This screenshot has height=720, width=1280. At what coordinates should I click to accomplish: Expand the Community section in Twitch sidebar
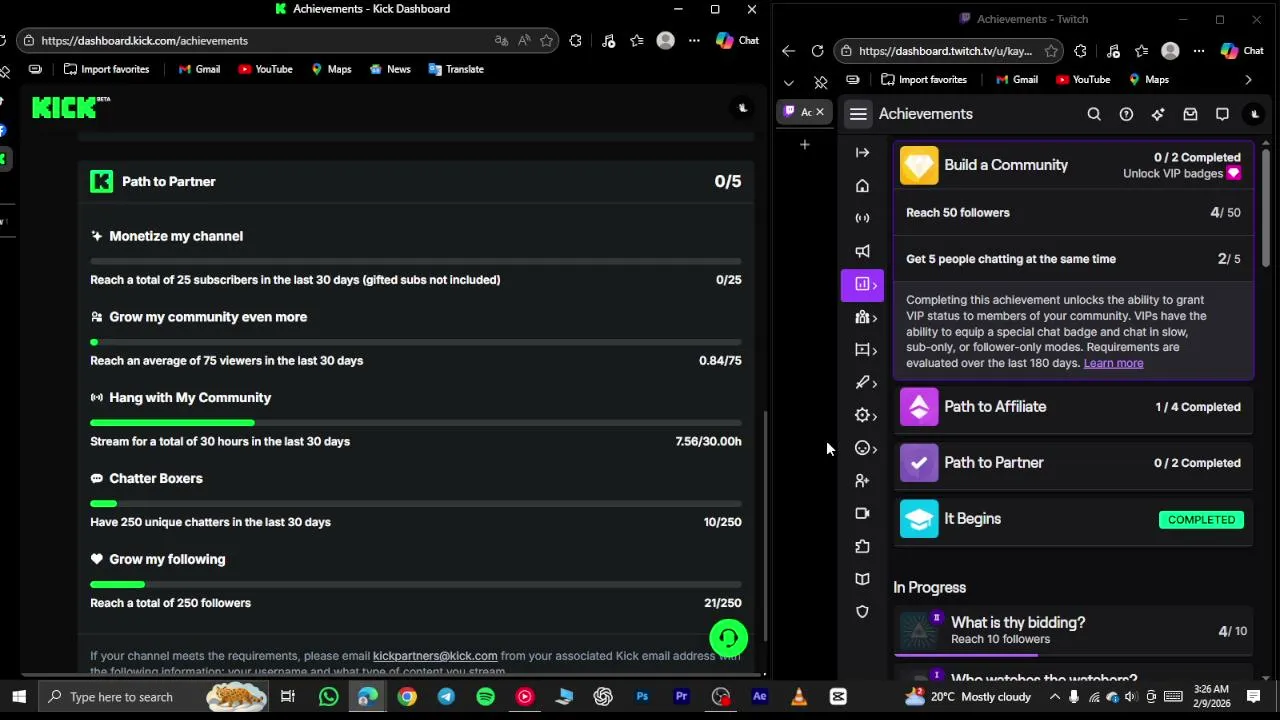coord(866,317)
